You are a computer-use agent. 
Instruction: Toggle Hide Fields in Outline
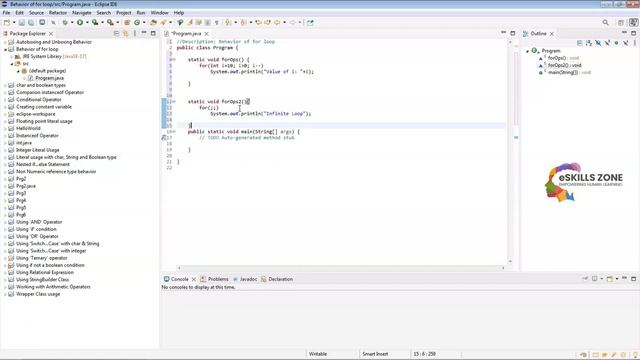point(598,43)
